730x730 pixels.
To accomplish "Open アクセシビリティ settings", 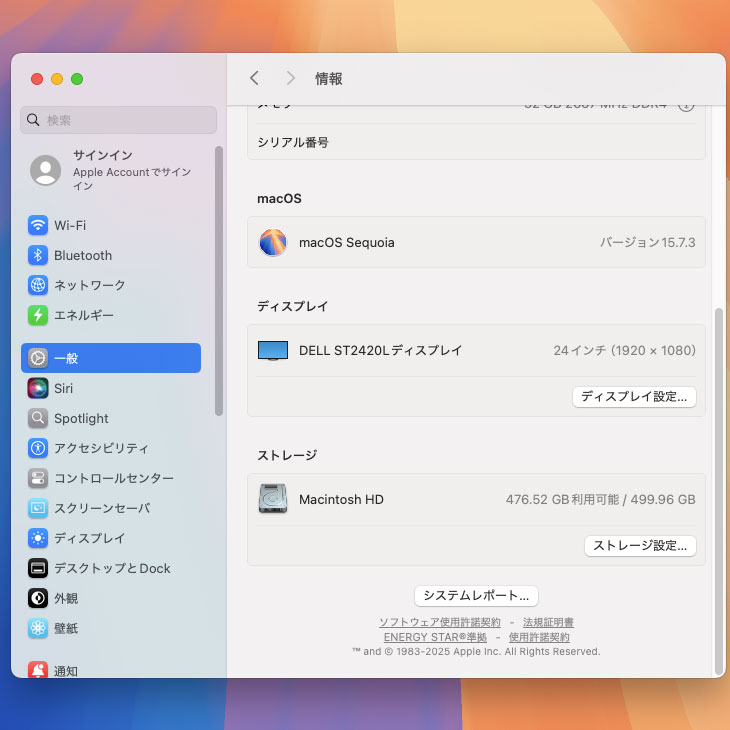I will click(x=101, y=448).
